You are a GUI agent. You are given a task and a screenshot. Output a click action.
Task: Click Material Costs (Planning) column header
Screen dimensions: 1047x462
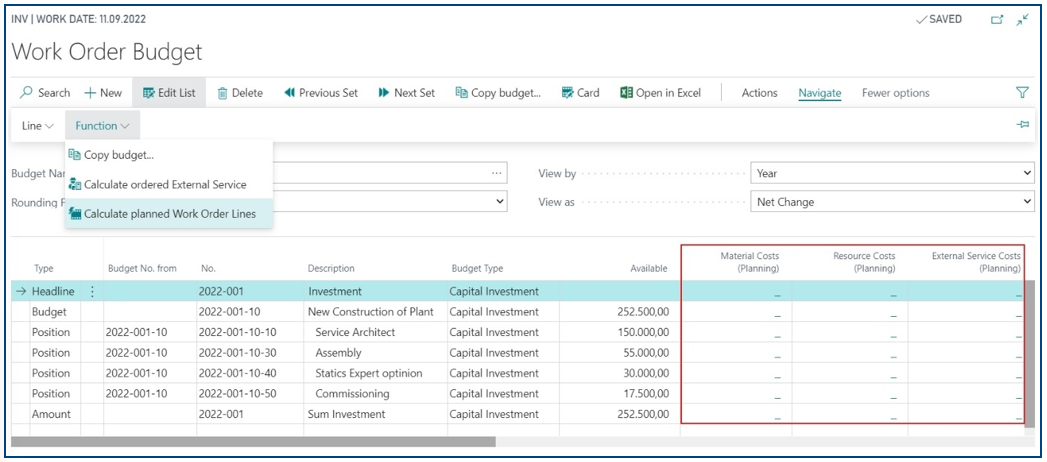pos(749,262)
